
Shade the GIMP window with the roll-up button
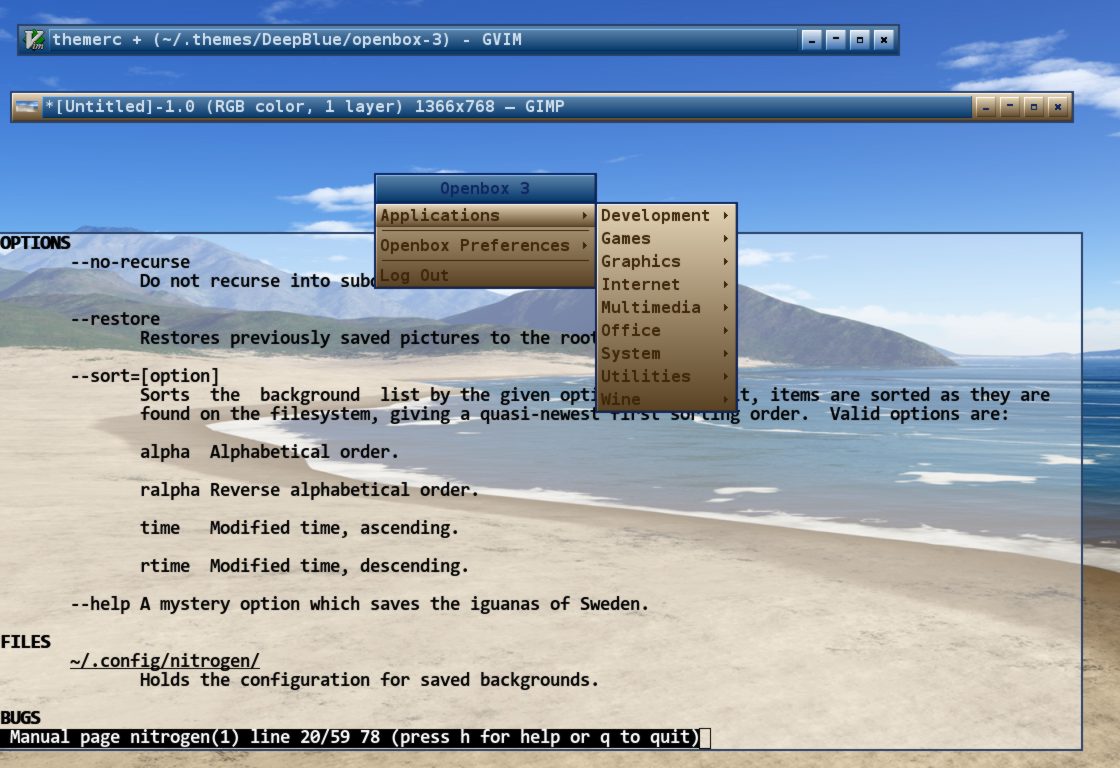pyautogui.click(x=1010, y=107)
